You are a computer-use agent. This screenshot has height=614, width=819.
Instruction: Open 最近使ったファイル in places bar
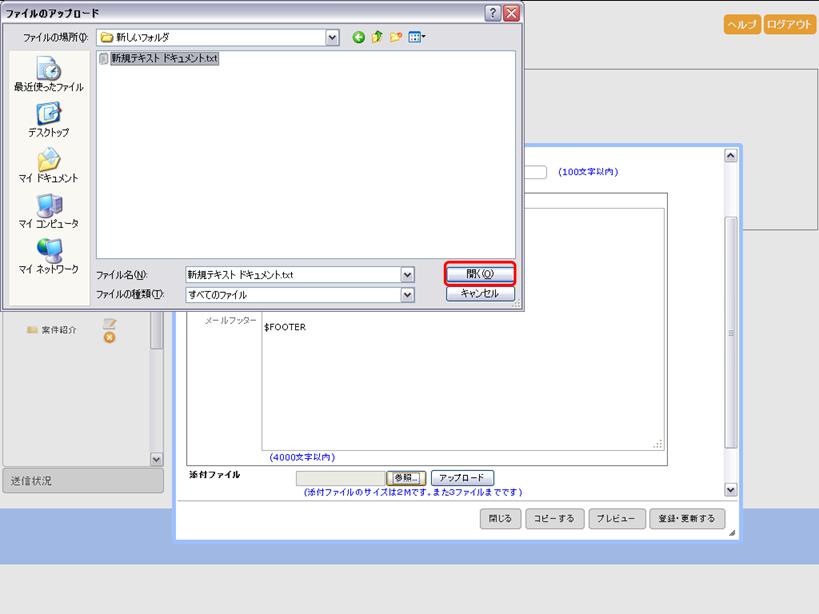click(x=48, y=75)
